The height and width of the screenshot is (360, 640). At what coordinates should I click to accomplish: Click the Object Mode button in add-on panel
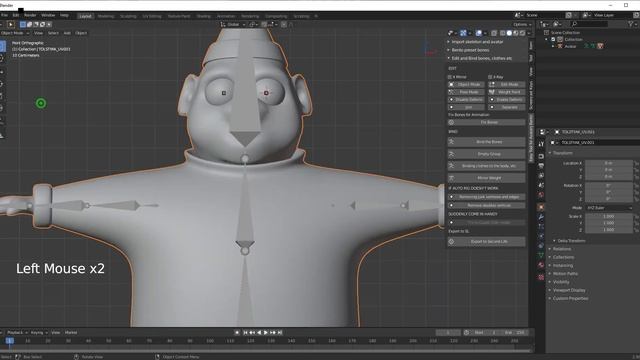coord(466,84)
